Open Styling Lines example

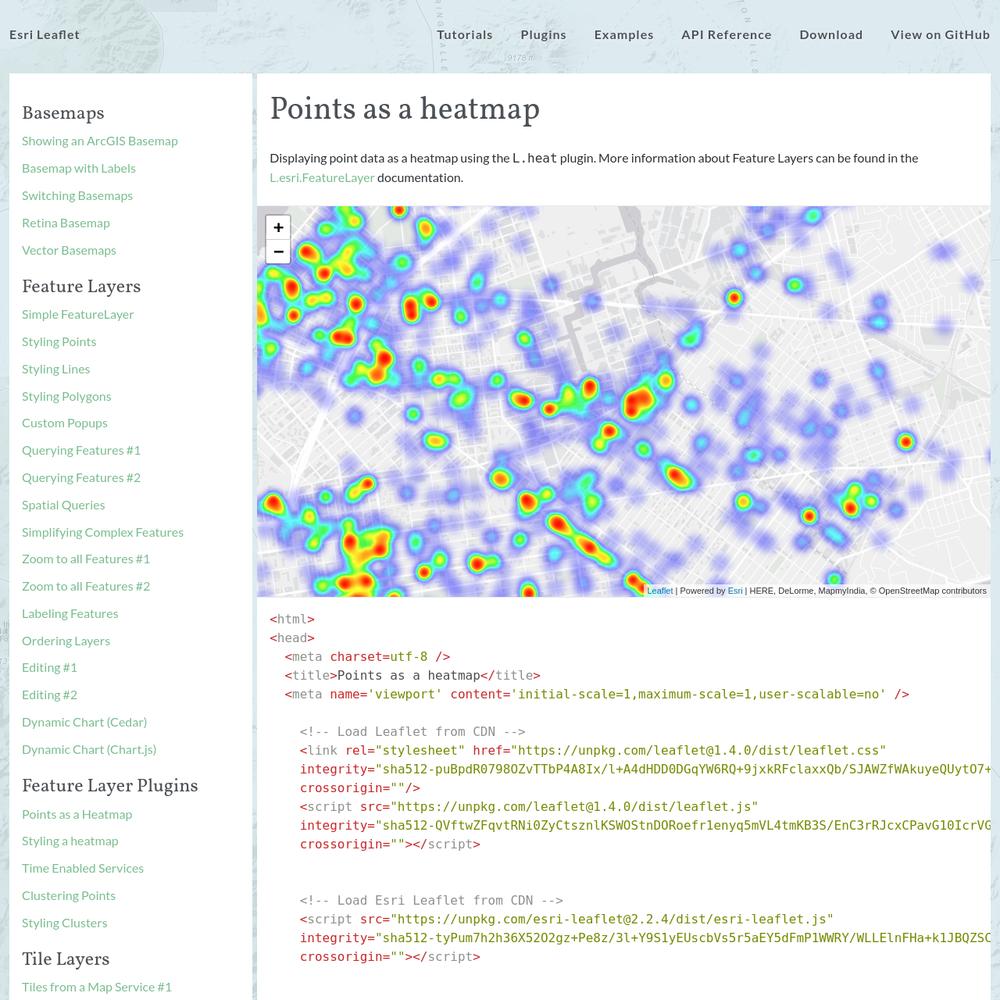[55, 369]
